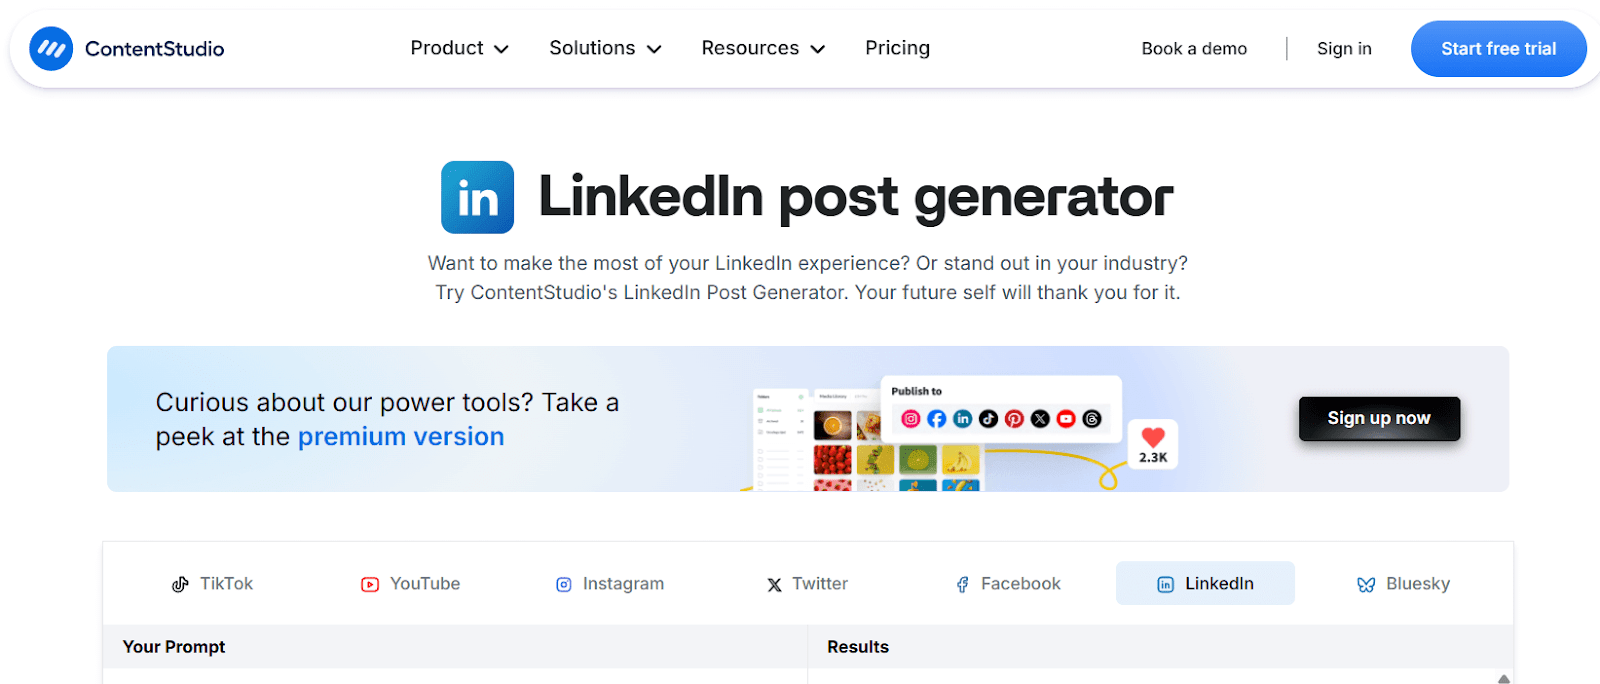This screenshot has width=1600, height=684.
Task: Select the Threads icon under Publish to
Action: 1092,419
